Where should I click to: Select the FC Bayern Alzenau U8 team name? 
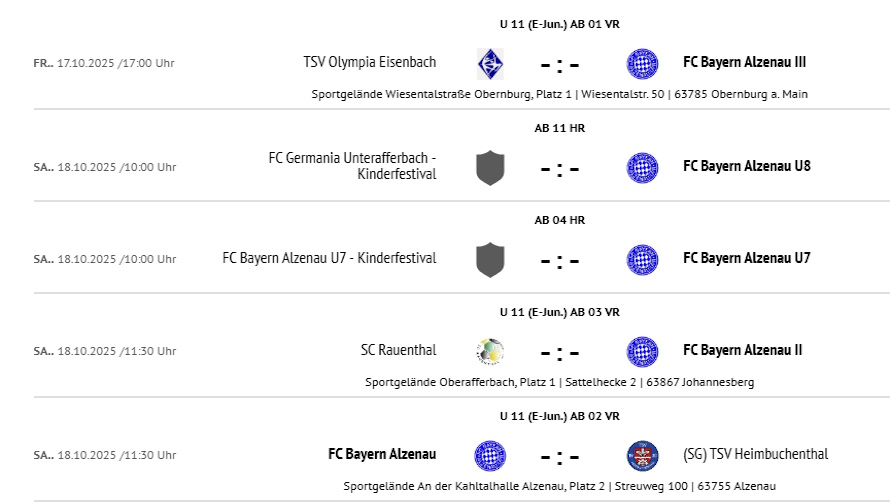point(746,166)
